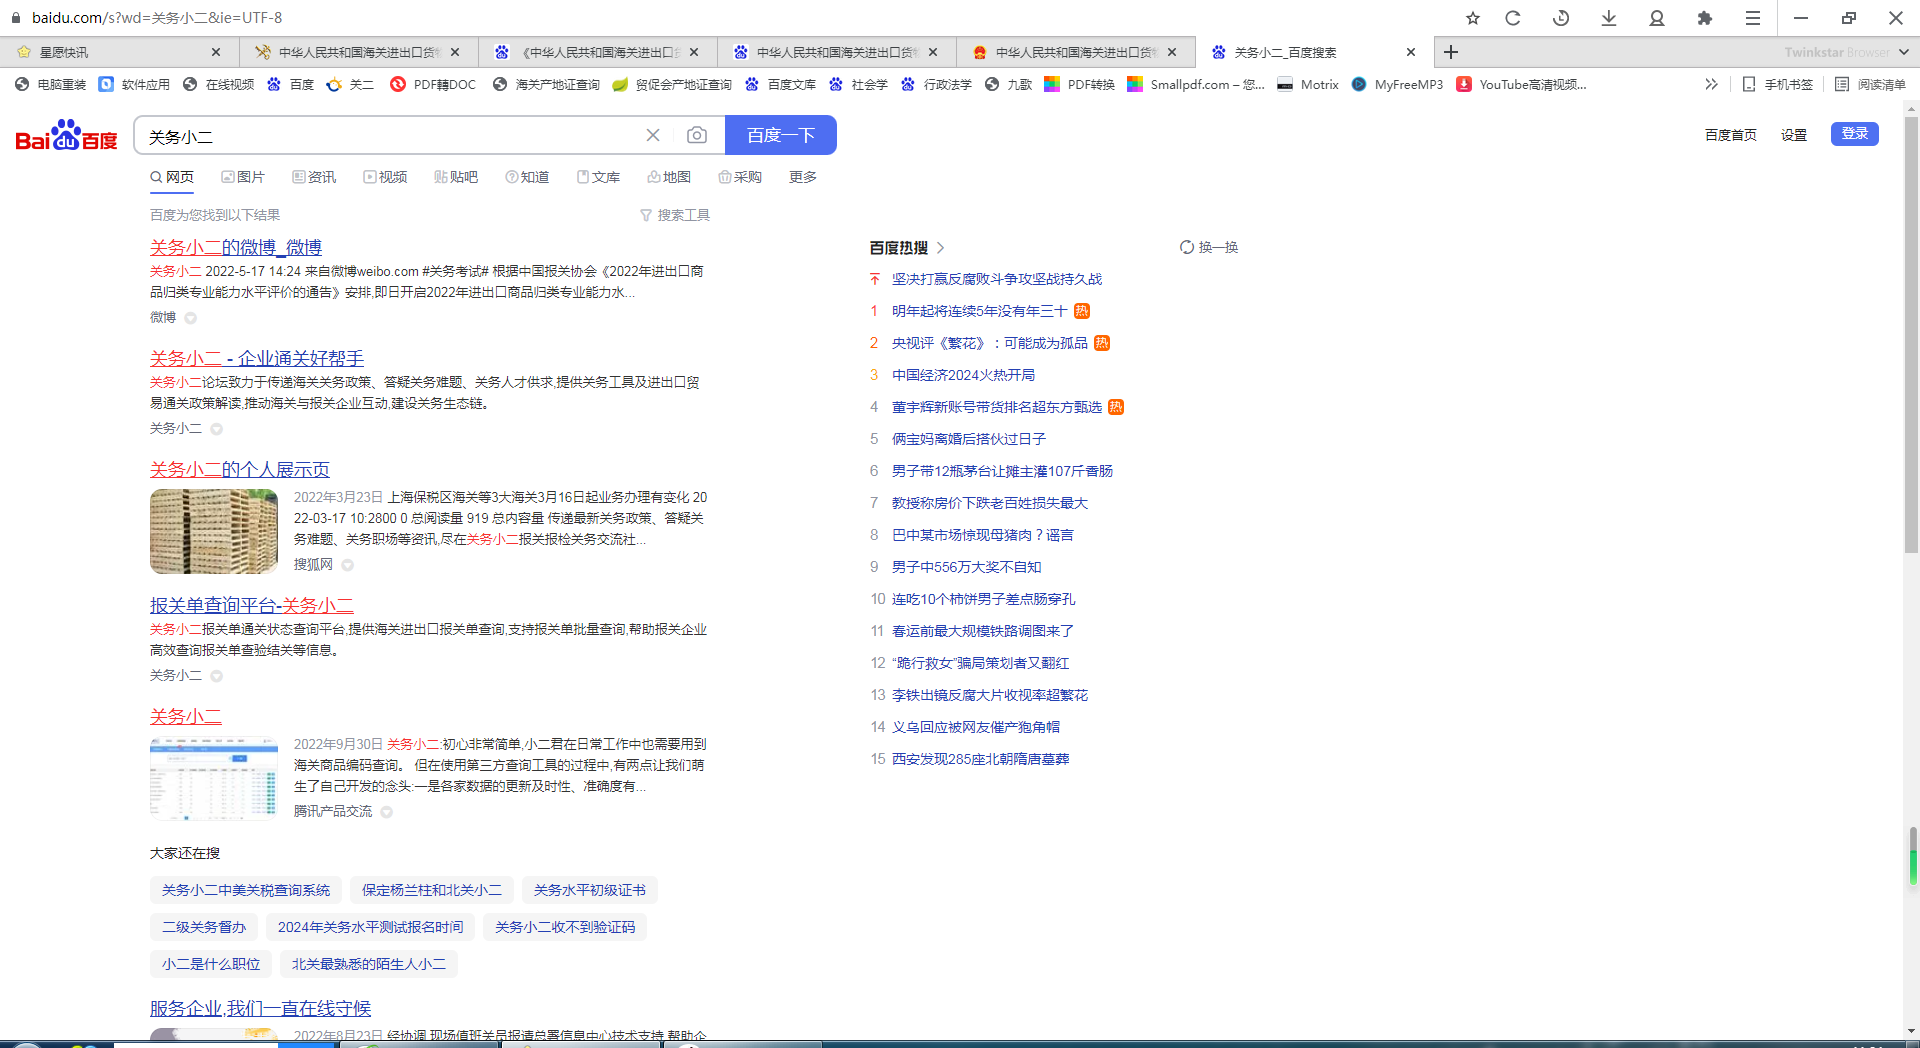Open the 电脑重装 bookmark
Image resolution: width=1920 pixels, height=1048 pixels.
point(51,84)
